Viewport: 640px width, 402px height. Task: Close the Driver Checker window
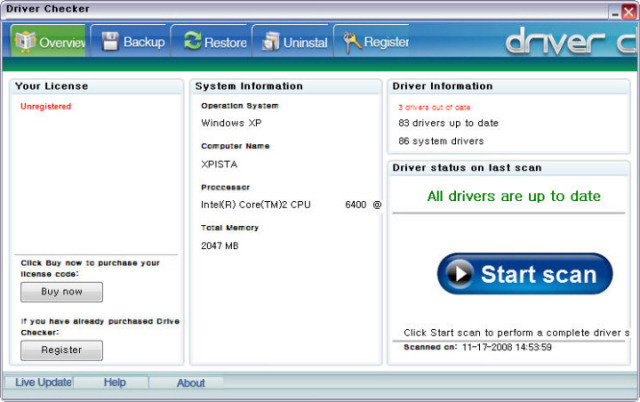[629, 12]
